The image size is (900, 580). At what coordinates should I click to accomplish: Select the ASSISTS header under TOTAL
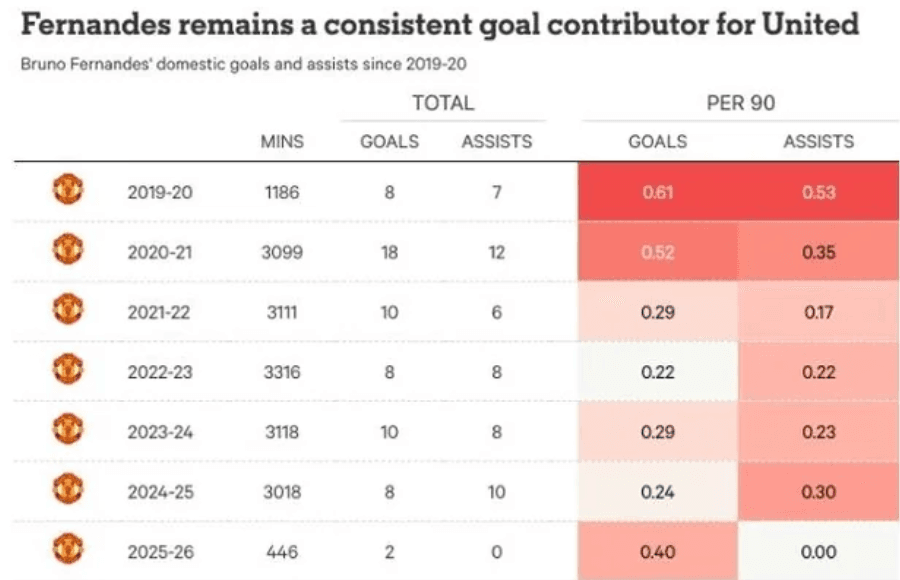[497, 142]
